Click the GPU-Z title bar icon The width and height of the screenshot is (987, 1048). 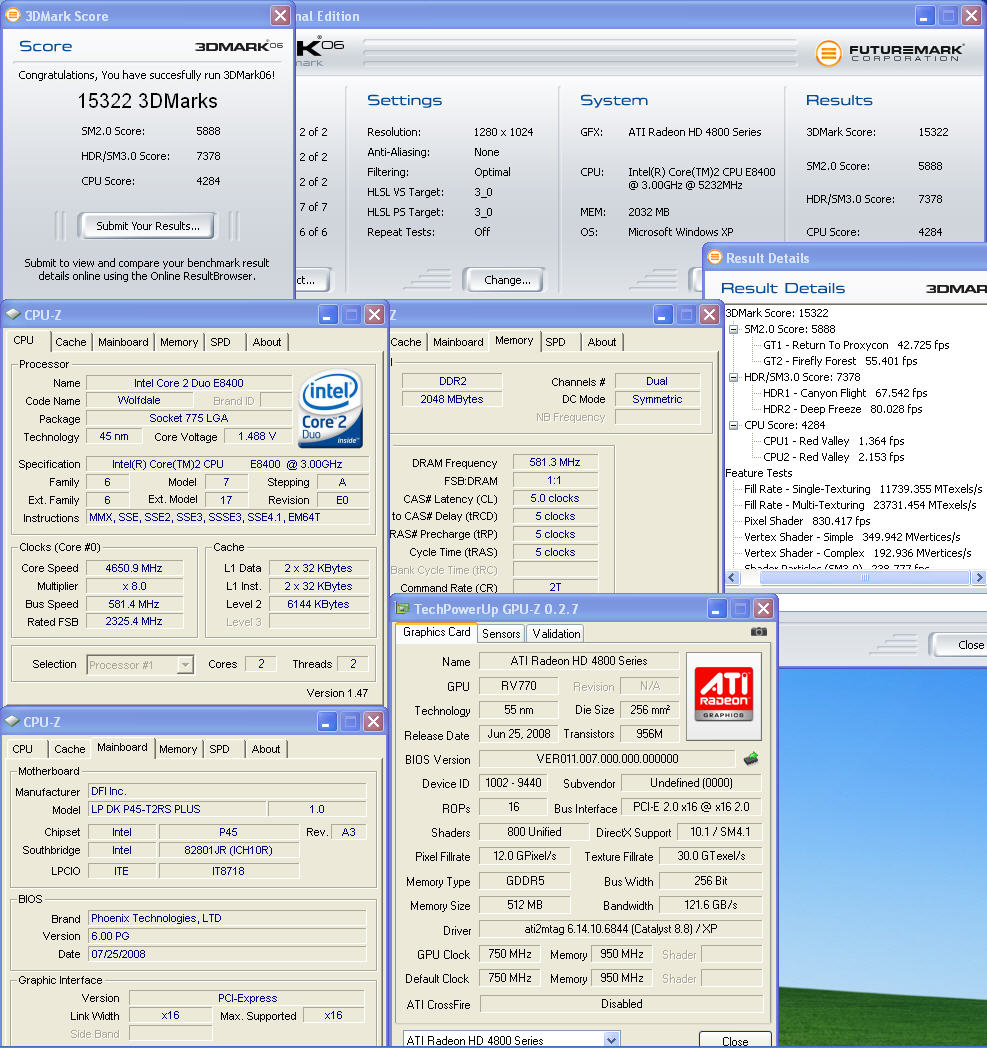pos(402,608)
